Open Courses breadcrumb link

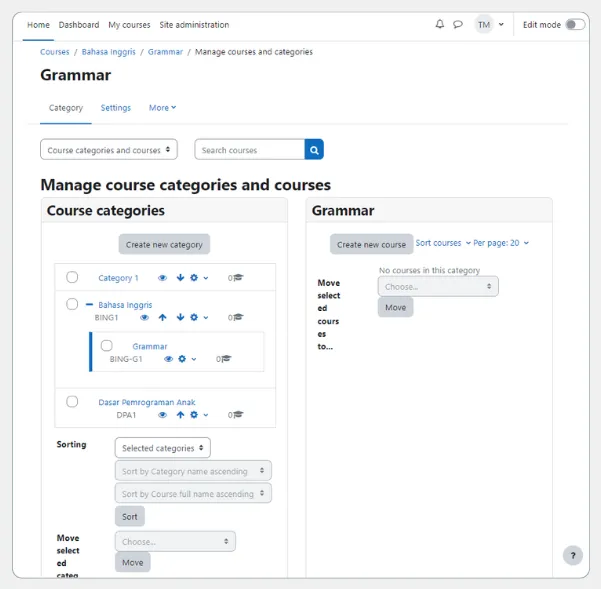point(55,52)
